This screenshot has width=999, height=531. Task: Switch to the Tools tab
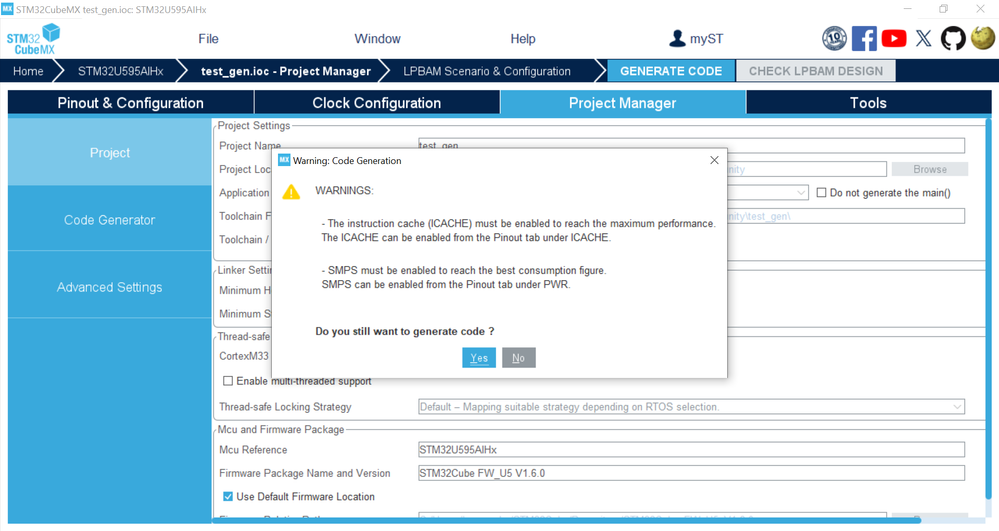tap(868, 103)
